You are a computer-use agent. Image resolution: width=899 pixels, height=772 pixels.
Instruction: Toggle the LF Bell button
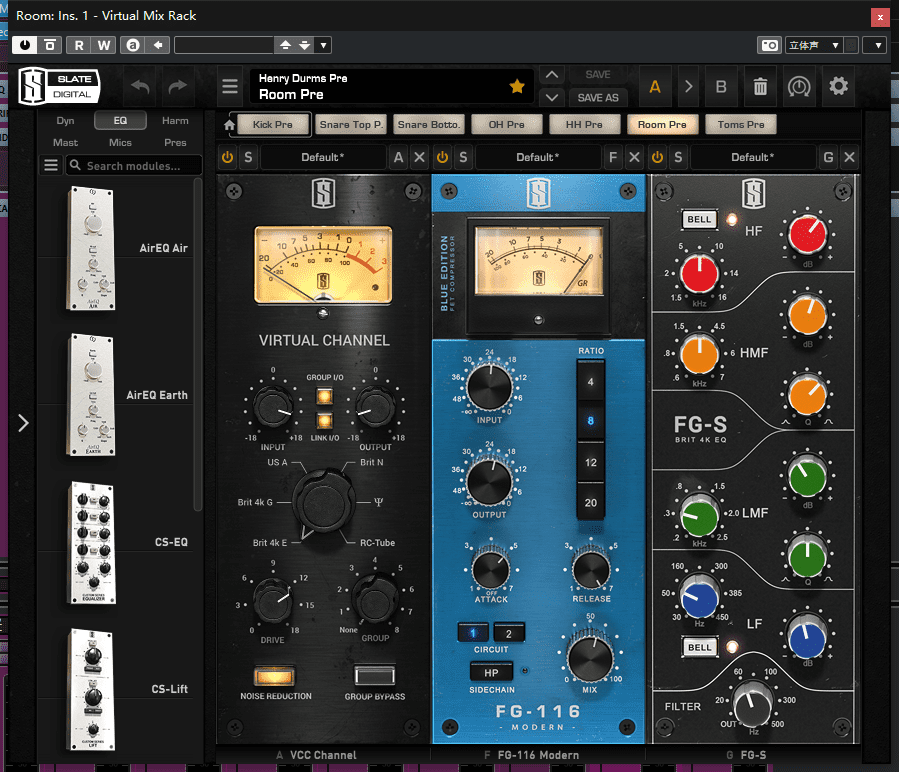tap(699, 647)
